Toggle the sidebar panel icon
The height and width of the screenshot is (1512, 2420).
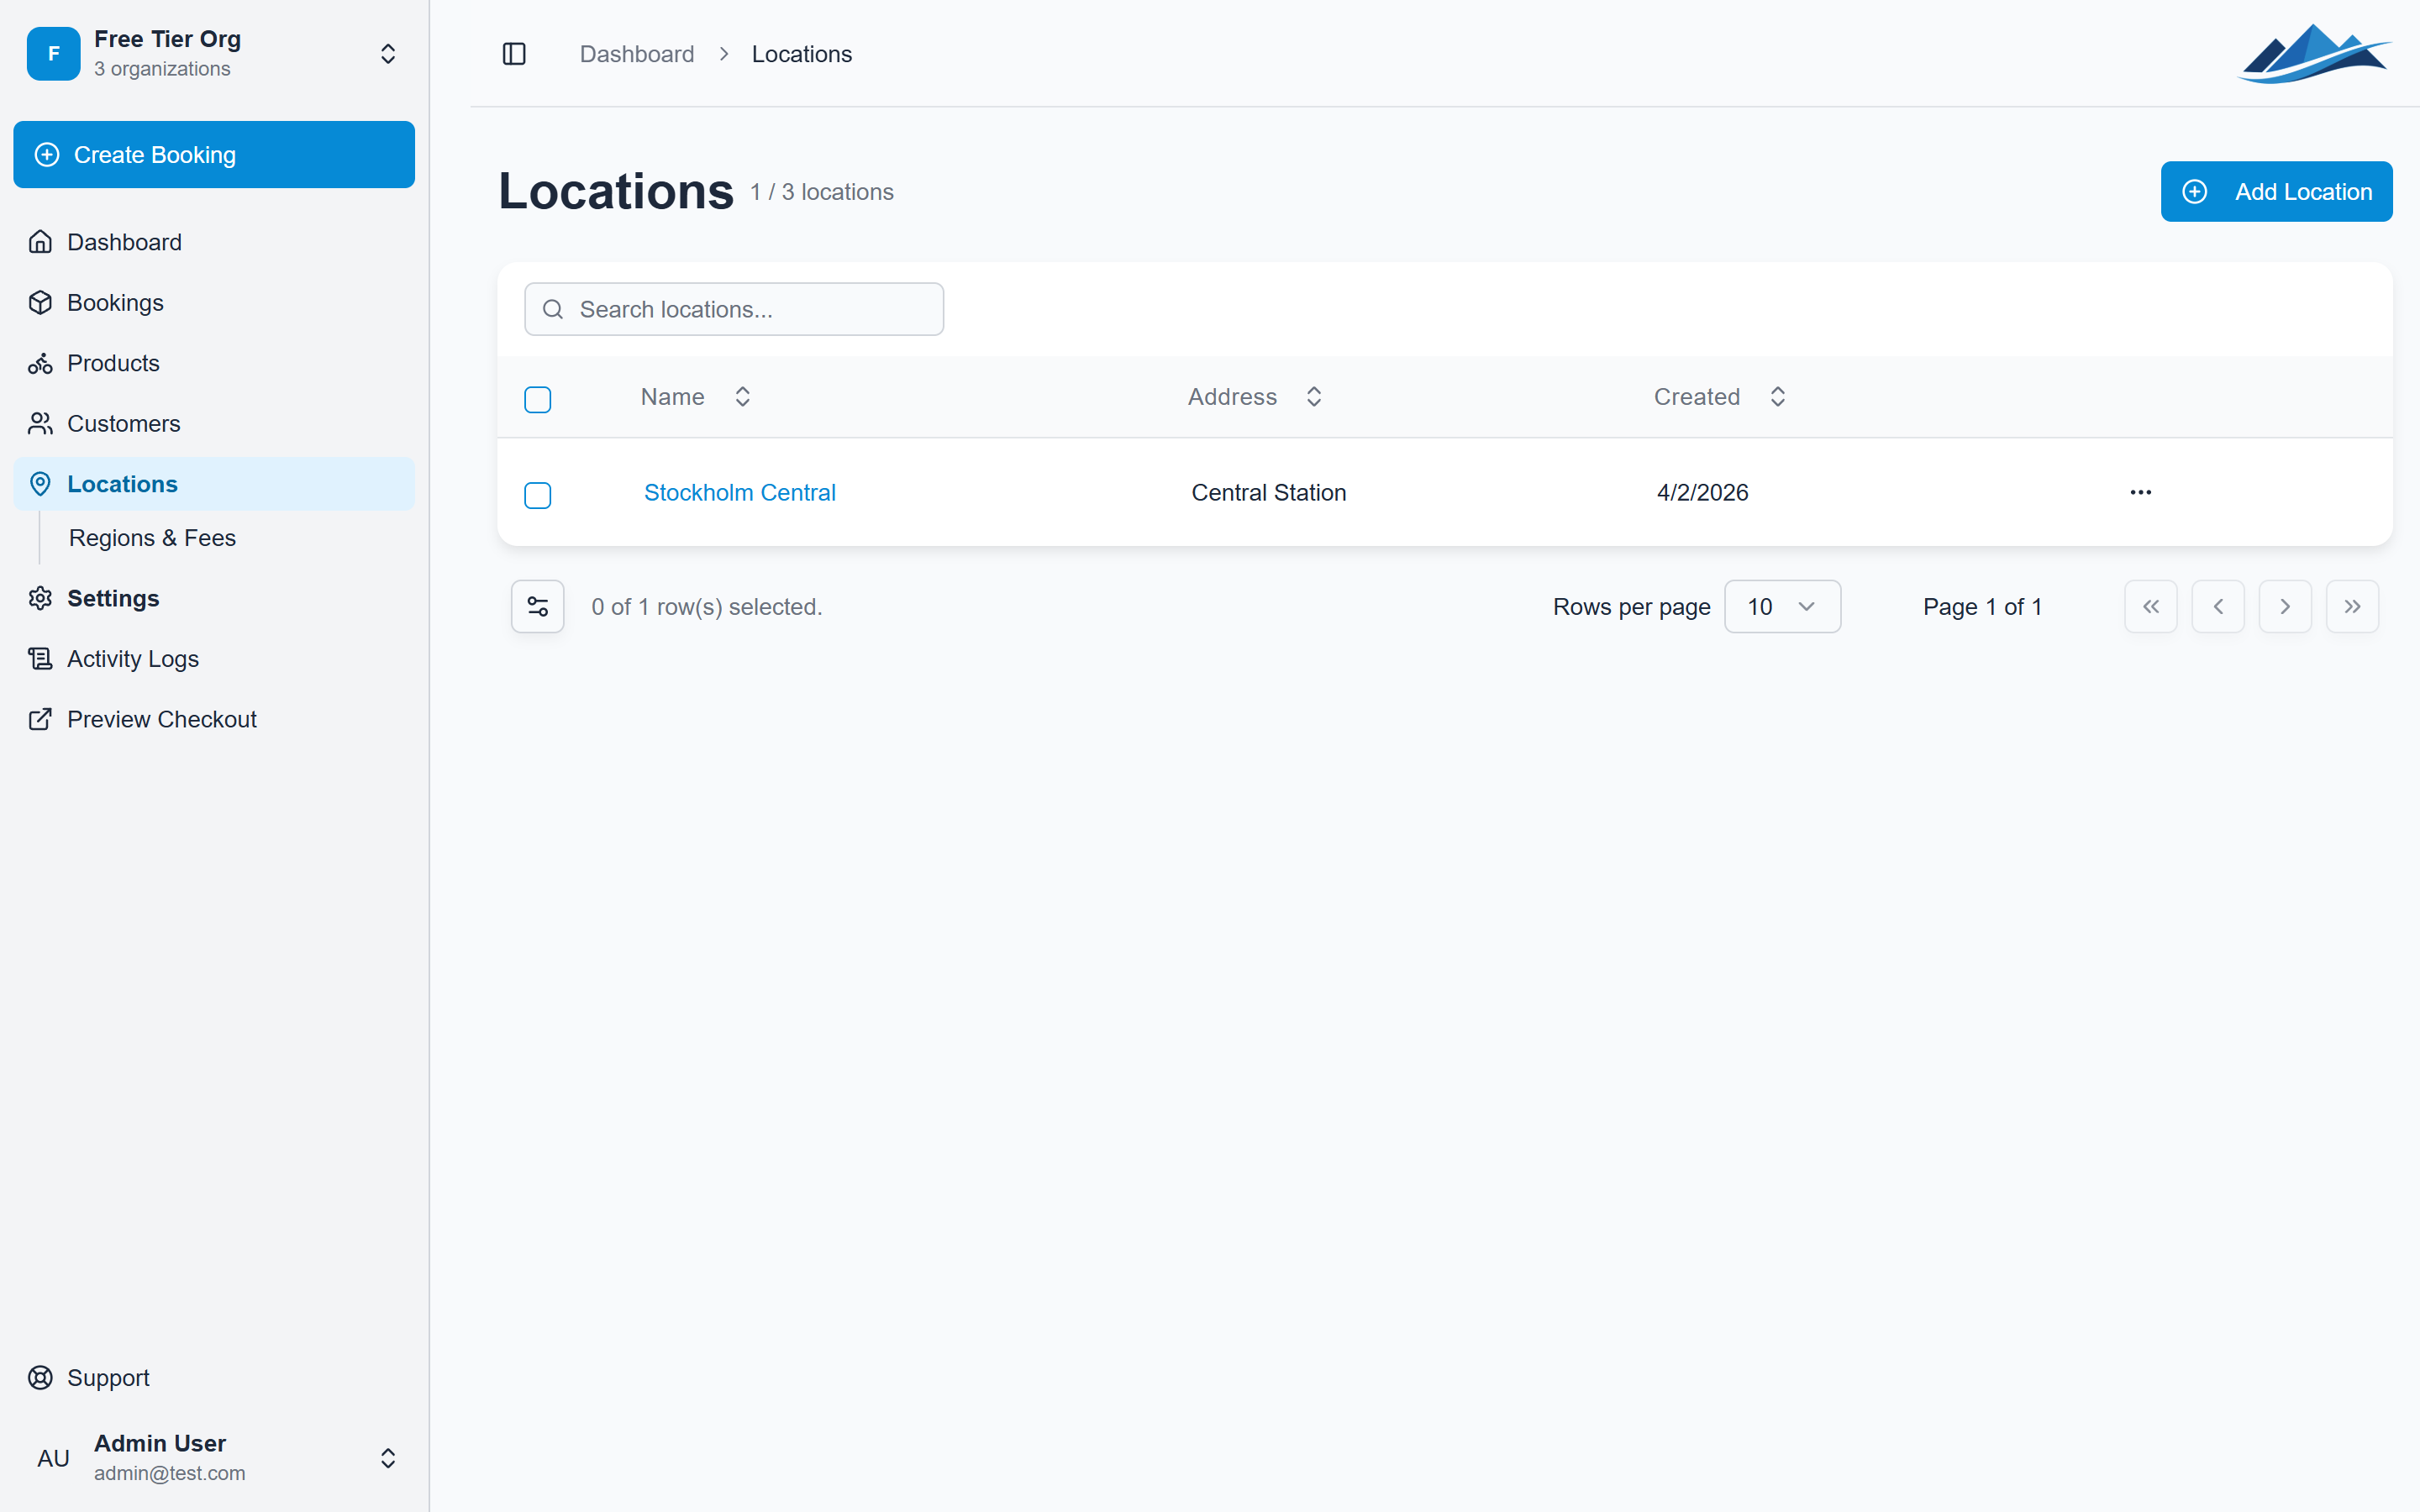tap(514, 54)
